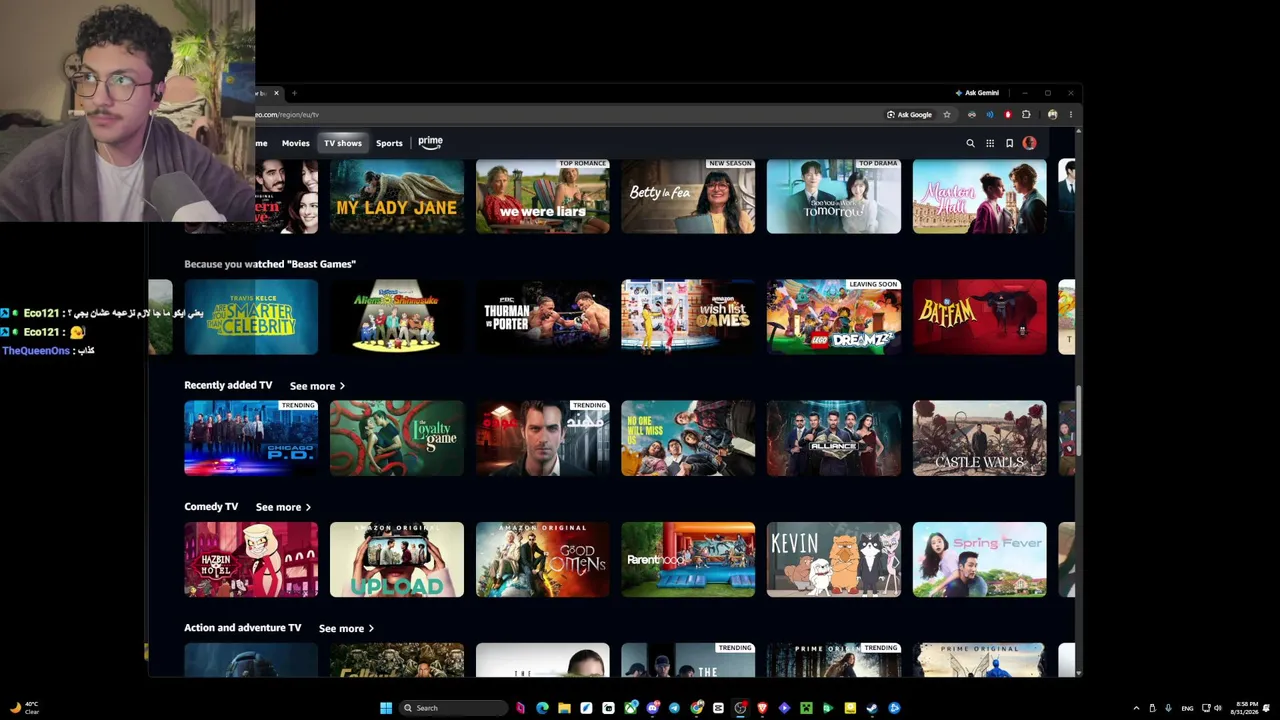Open the Chrome three-dot menu
Viewport: 1280px width, 720px height.
[x=1070, y=115]
